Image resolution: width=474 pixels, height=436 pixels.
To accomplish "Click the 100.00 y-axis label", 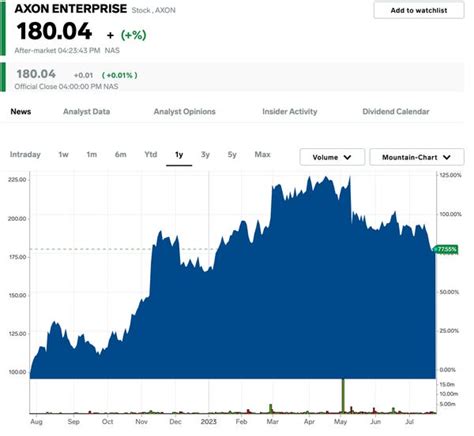I will tap(17, 372).
